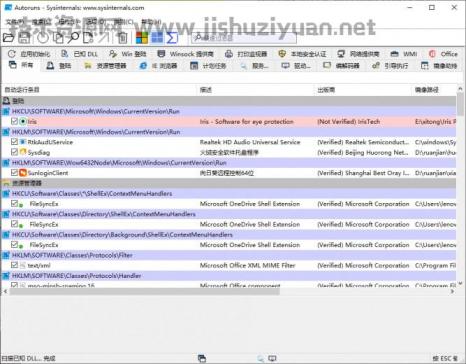Screen dimensions: 466x364
Task: Switch to the 网络提供商 tab
Action: coord(358,54)
